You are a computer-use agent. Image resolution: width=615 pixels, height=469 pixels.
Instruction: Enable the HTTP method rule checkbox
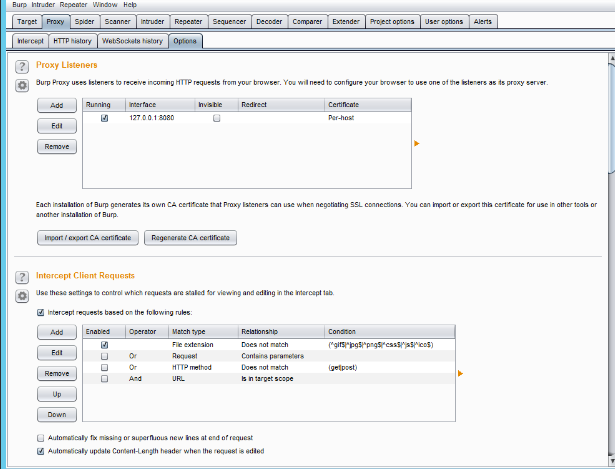[104, 367]
